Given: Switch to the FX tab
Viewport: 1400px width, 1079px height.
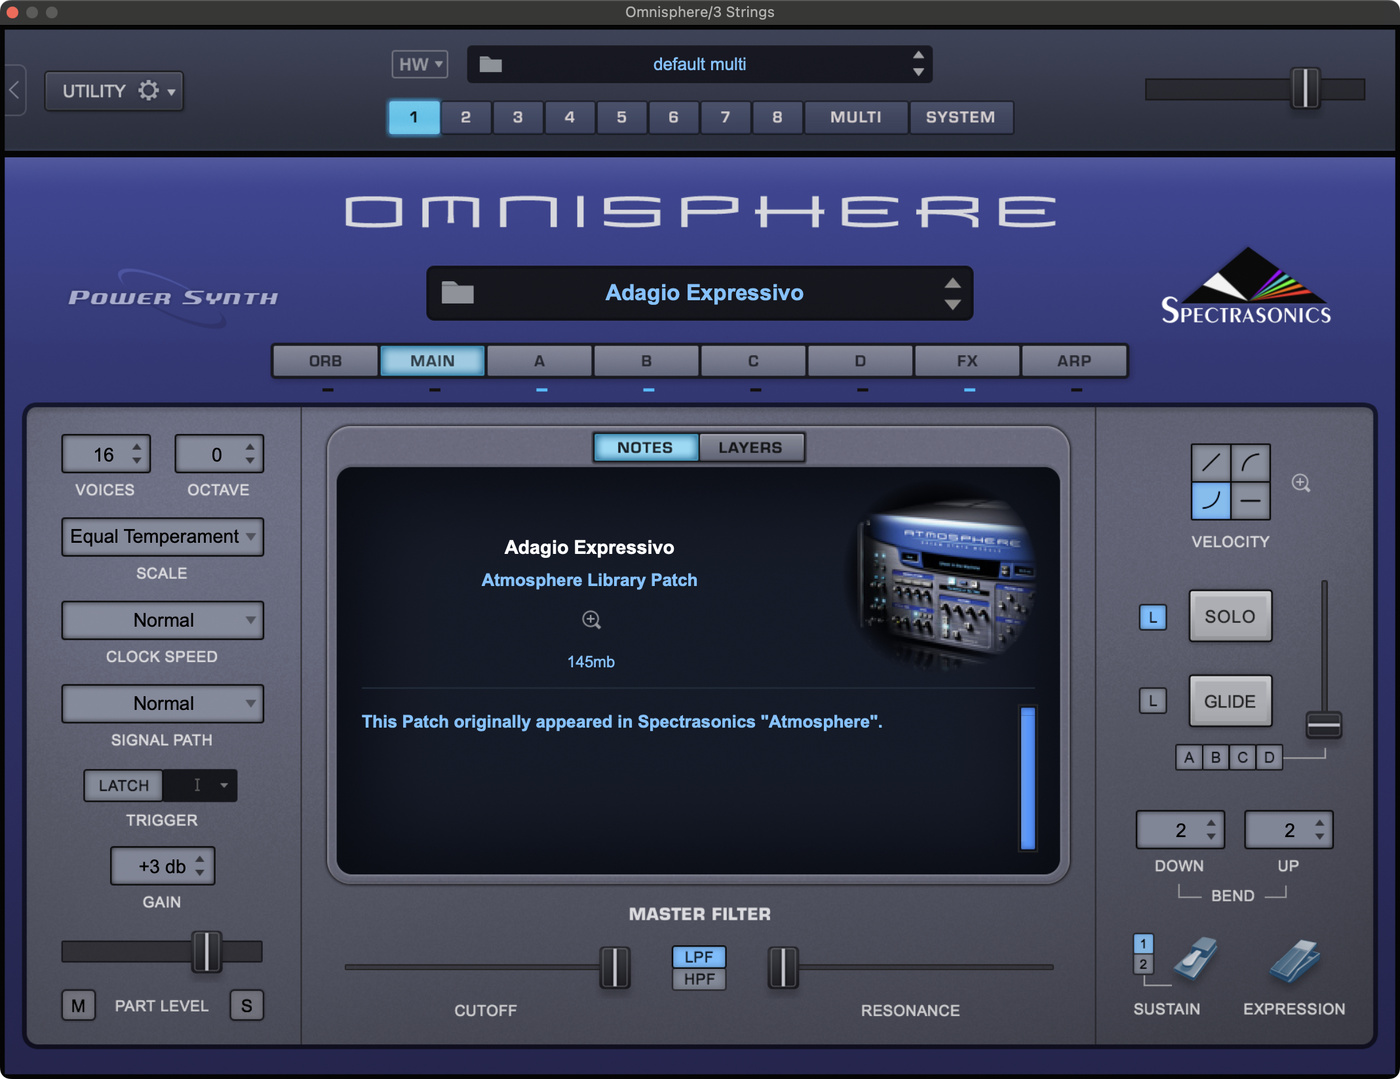Looking at the screenshot, I should [967, 361].
